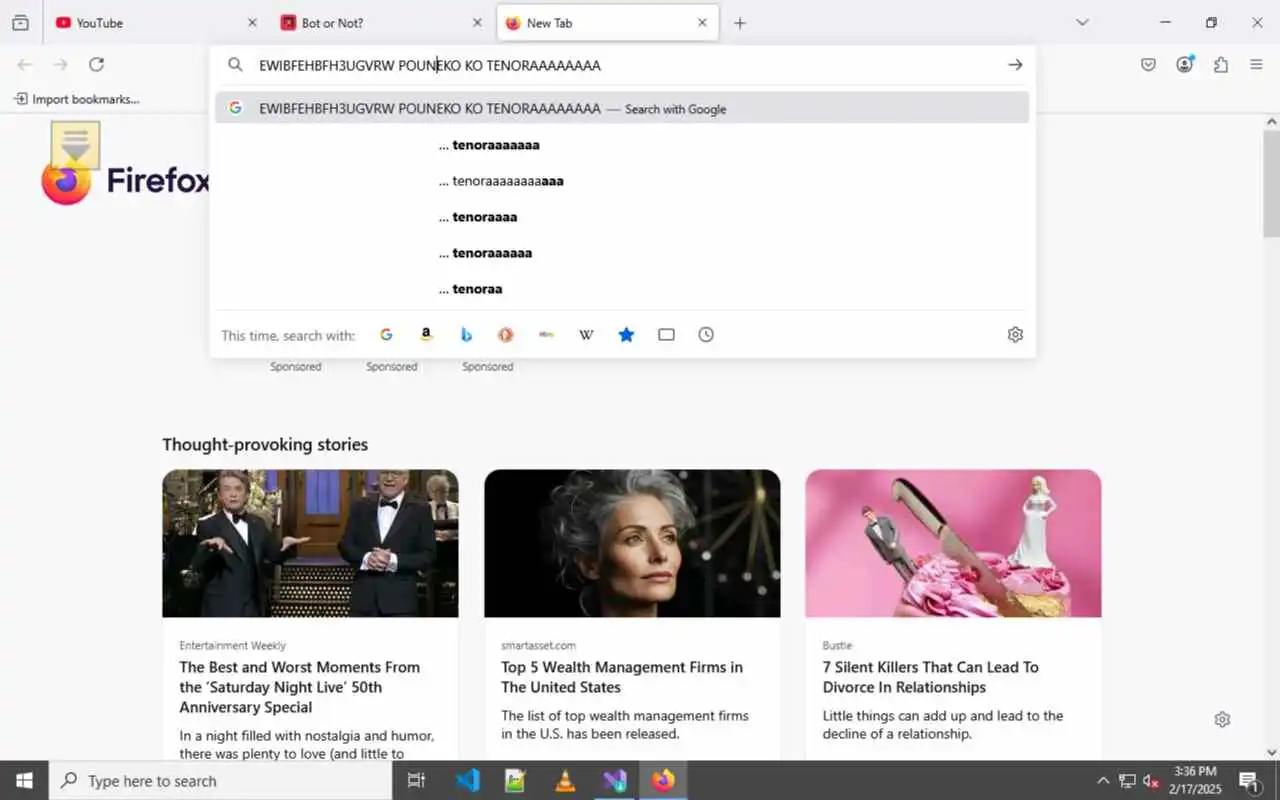Open 'Top 5 Wealth Management Firms' headline
Screen dimensions: 1280x800
tap(622, 677)
